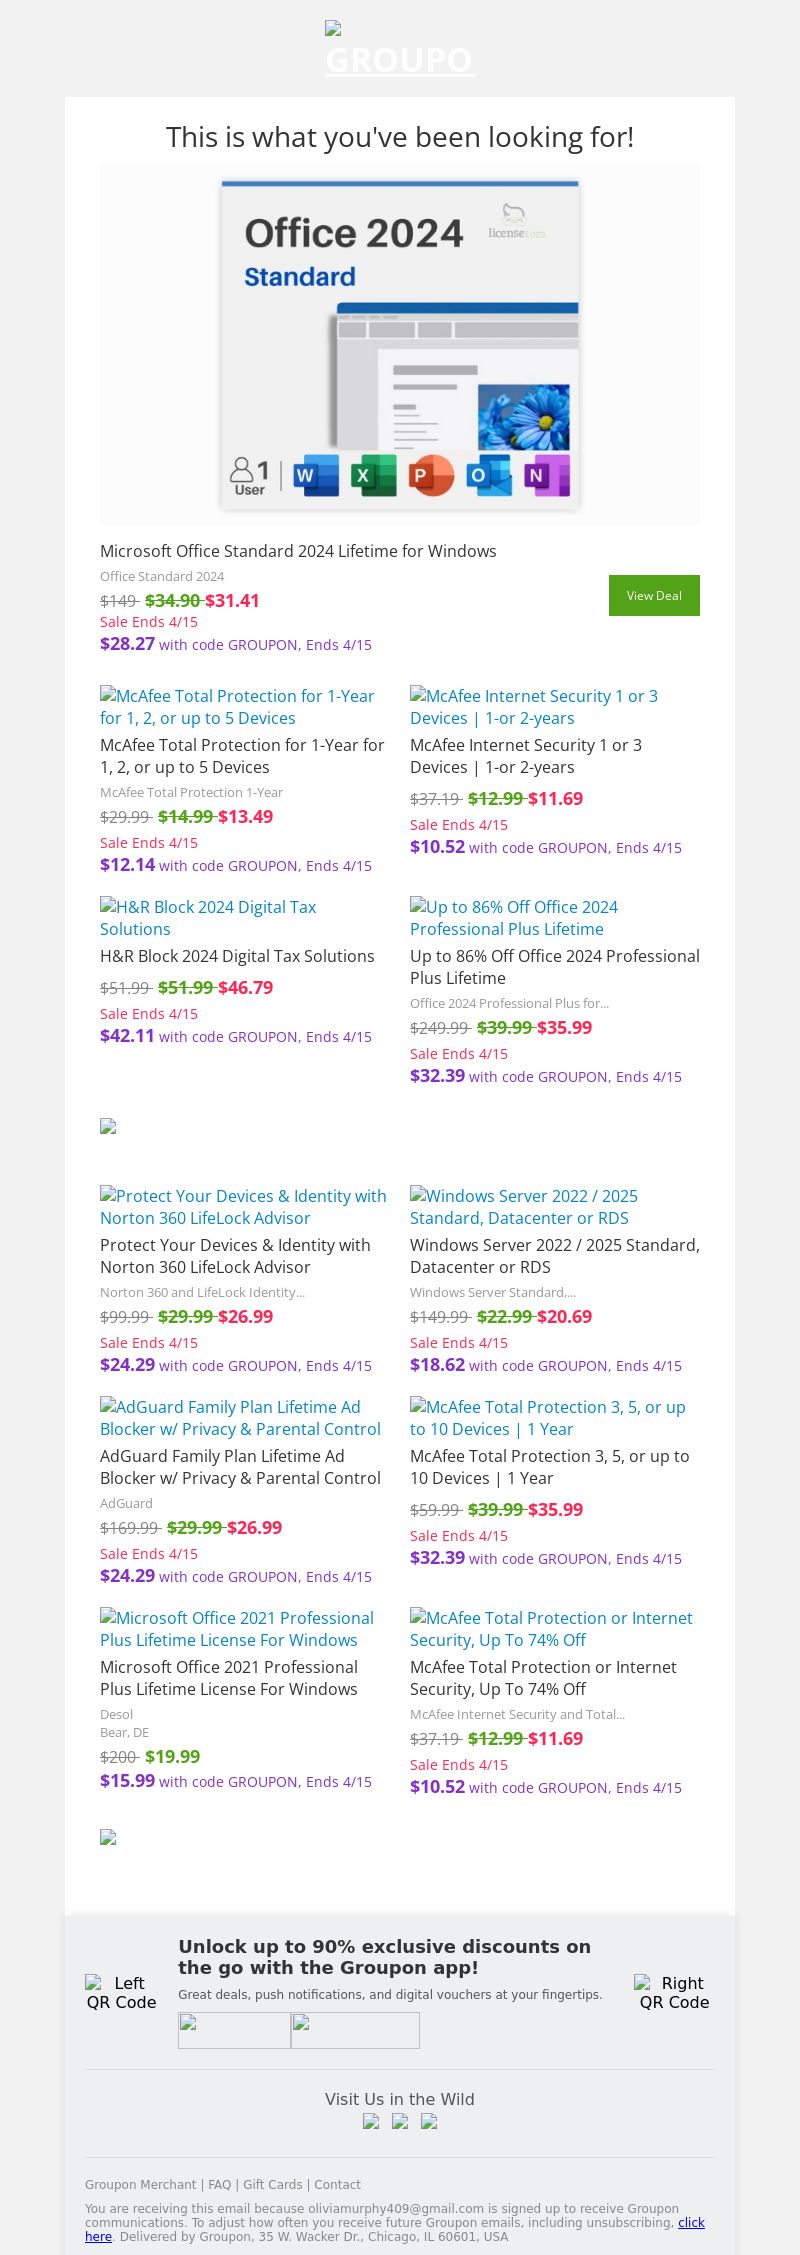
Task: Select the Office 2024 Professional Plus image link
Action: [514, 918]
